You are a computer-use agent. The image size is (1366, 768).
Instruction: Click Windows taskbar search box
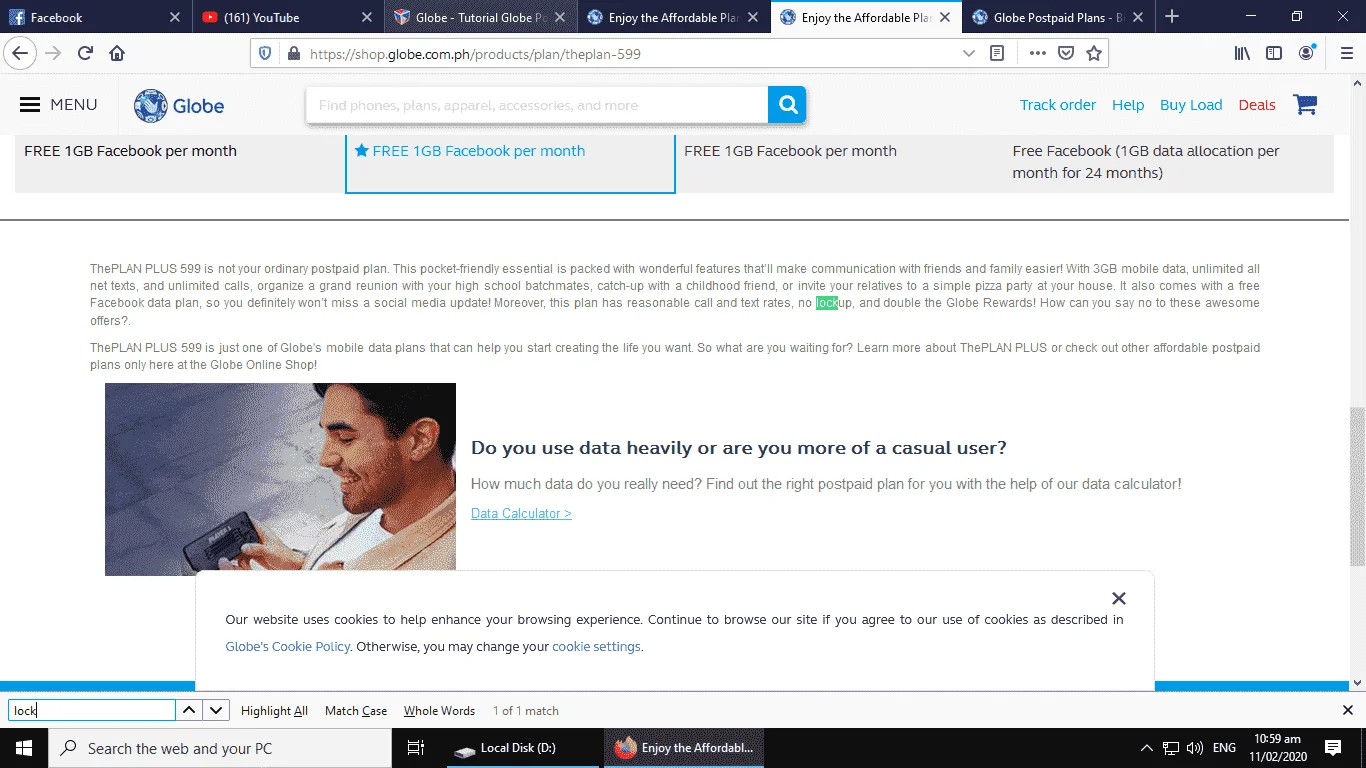220,748
